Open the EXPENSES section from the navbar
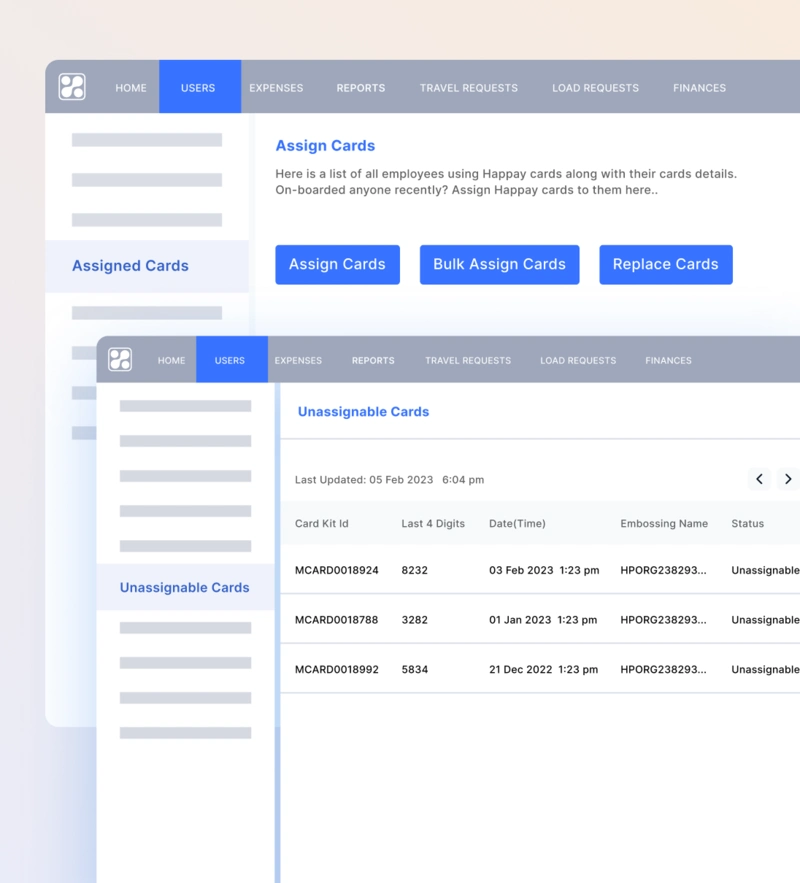 point(276,87)
